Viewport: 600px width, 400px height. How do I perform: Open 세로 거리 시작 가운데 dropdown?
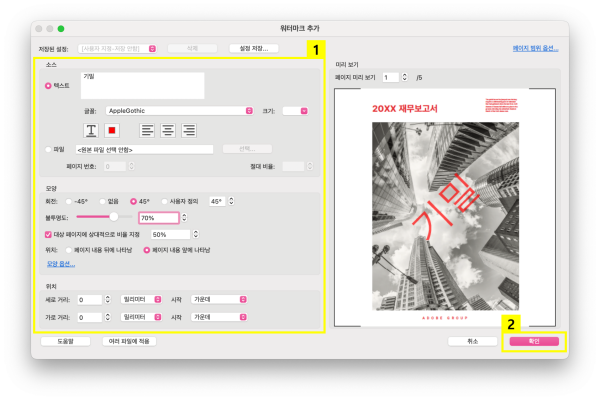(219, 299)
